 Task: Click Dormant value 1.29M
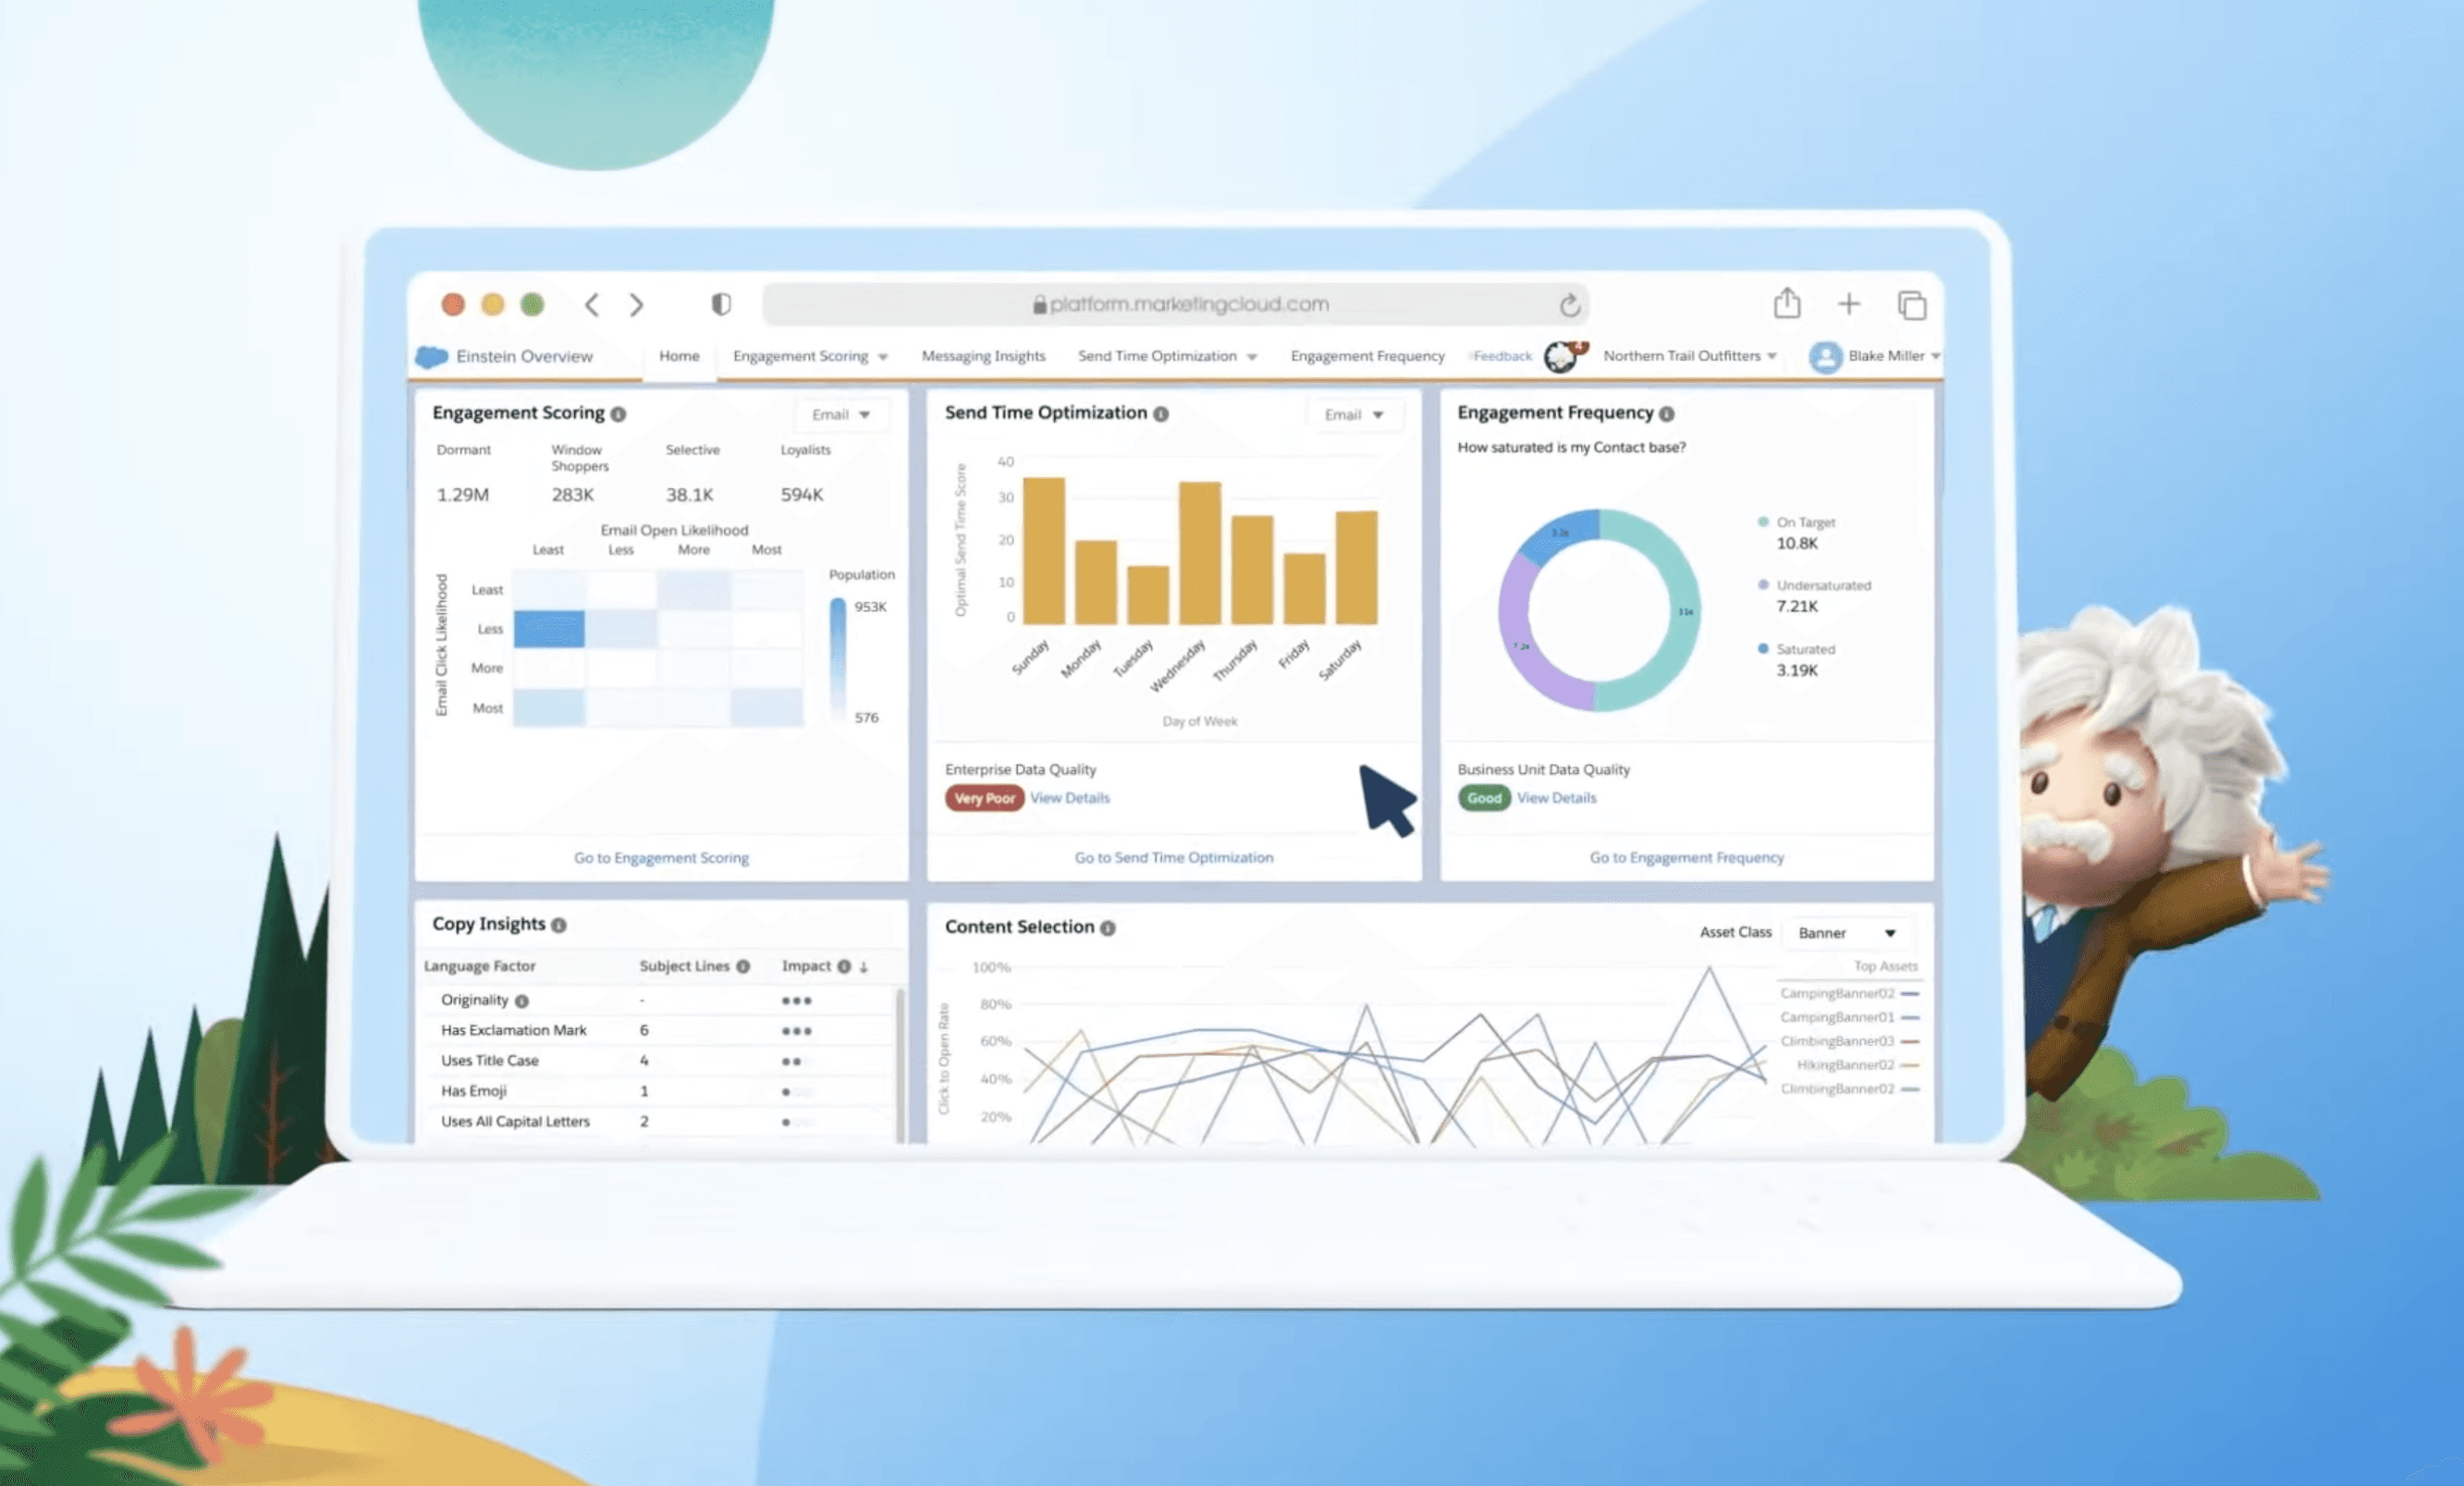pos(462,495)
